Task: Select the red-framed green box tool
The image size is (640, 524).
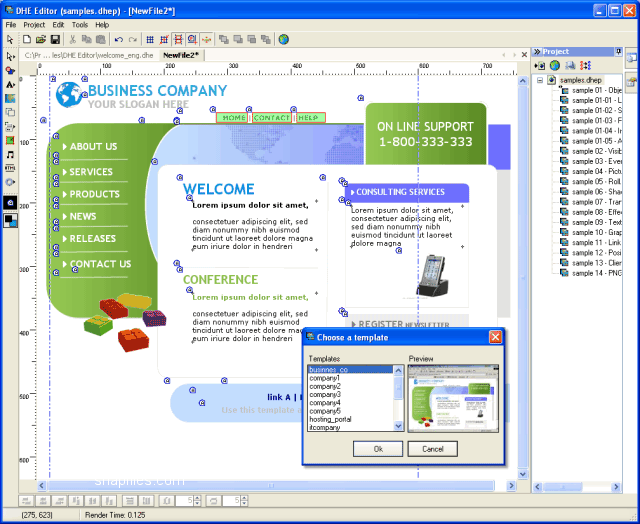Action: point(10,140)
